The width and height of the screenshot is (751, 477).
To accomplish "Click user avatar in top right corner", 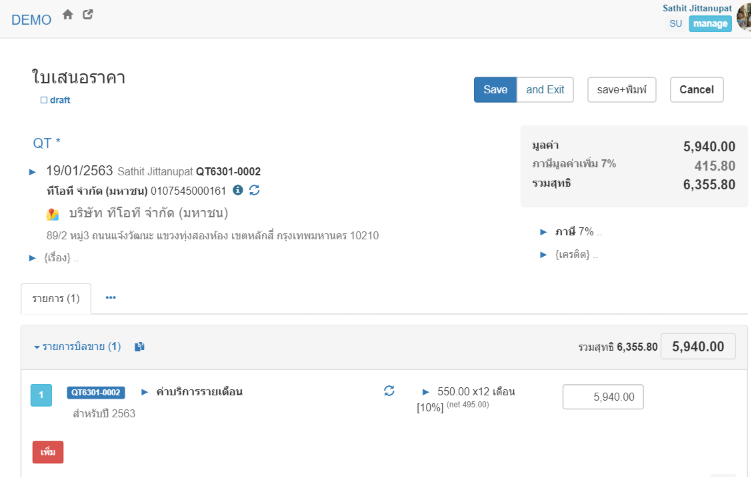I will pos(743,17).
